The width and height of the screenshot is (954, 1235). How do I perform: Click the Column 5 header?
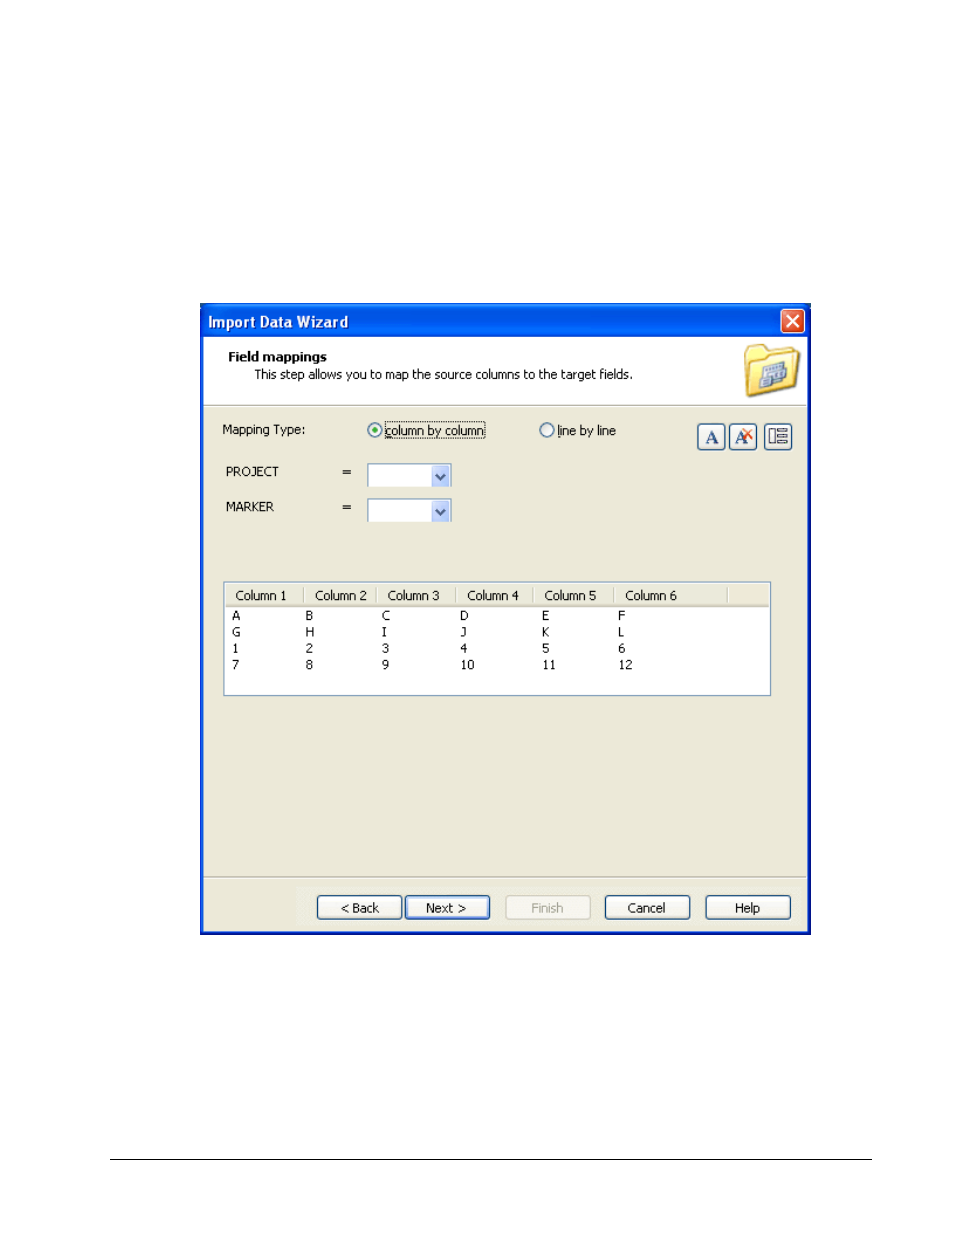tap(573, 595)
